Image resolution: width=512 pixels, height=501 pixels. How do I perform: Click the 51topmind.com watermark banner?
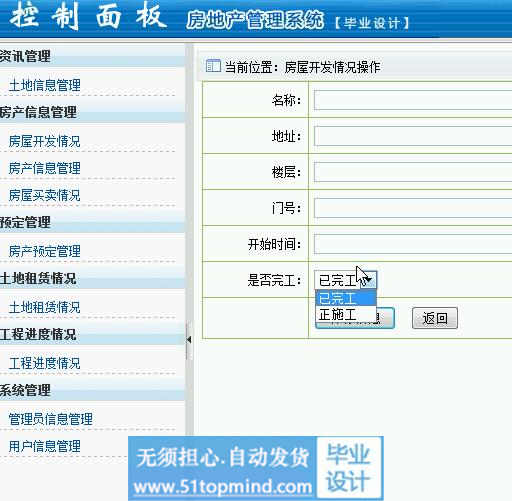click(256, 468)
